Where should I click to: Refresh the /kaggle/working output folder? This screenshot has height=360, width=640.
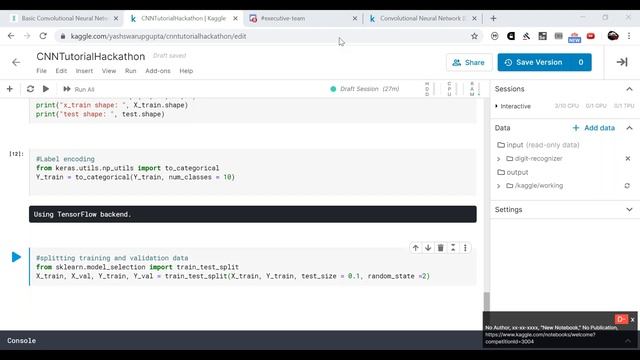(627, 186)
